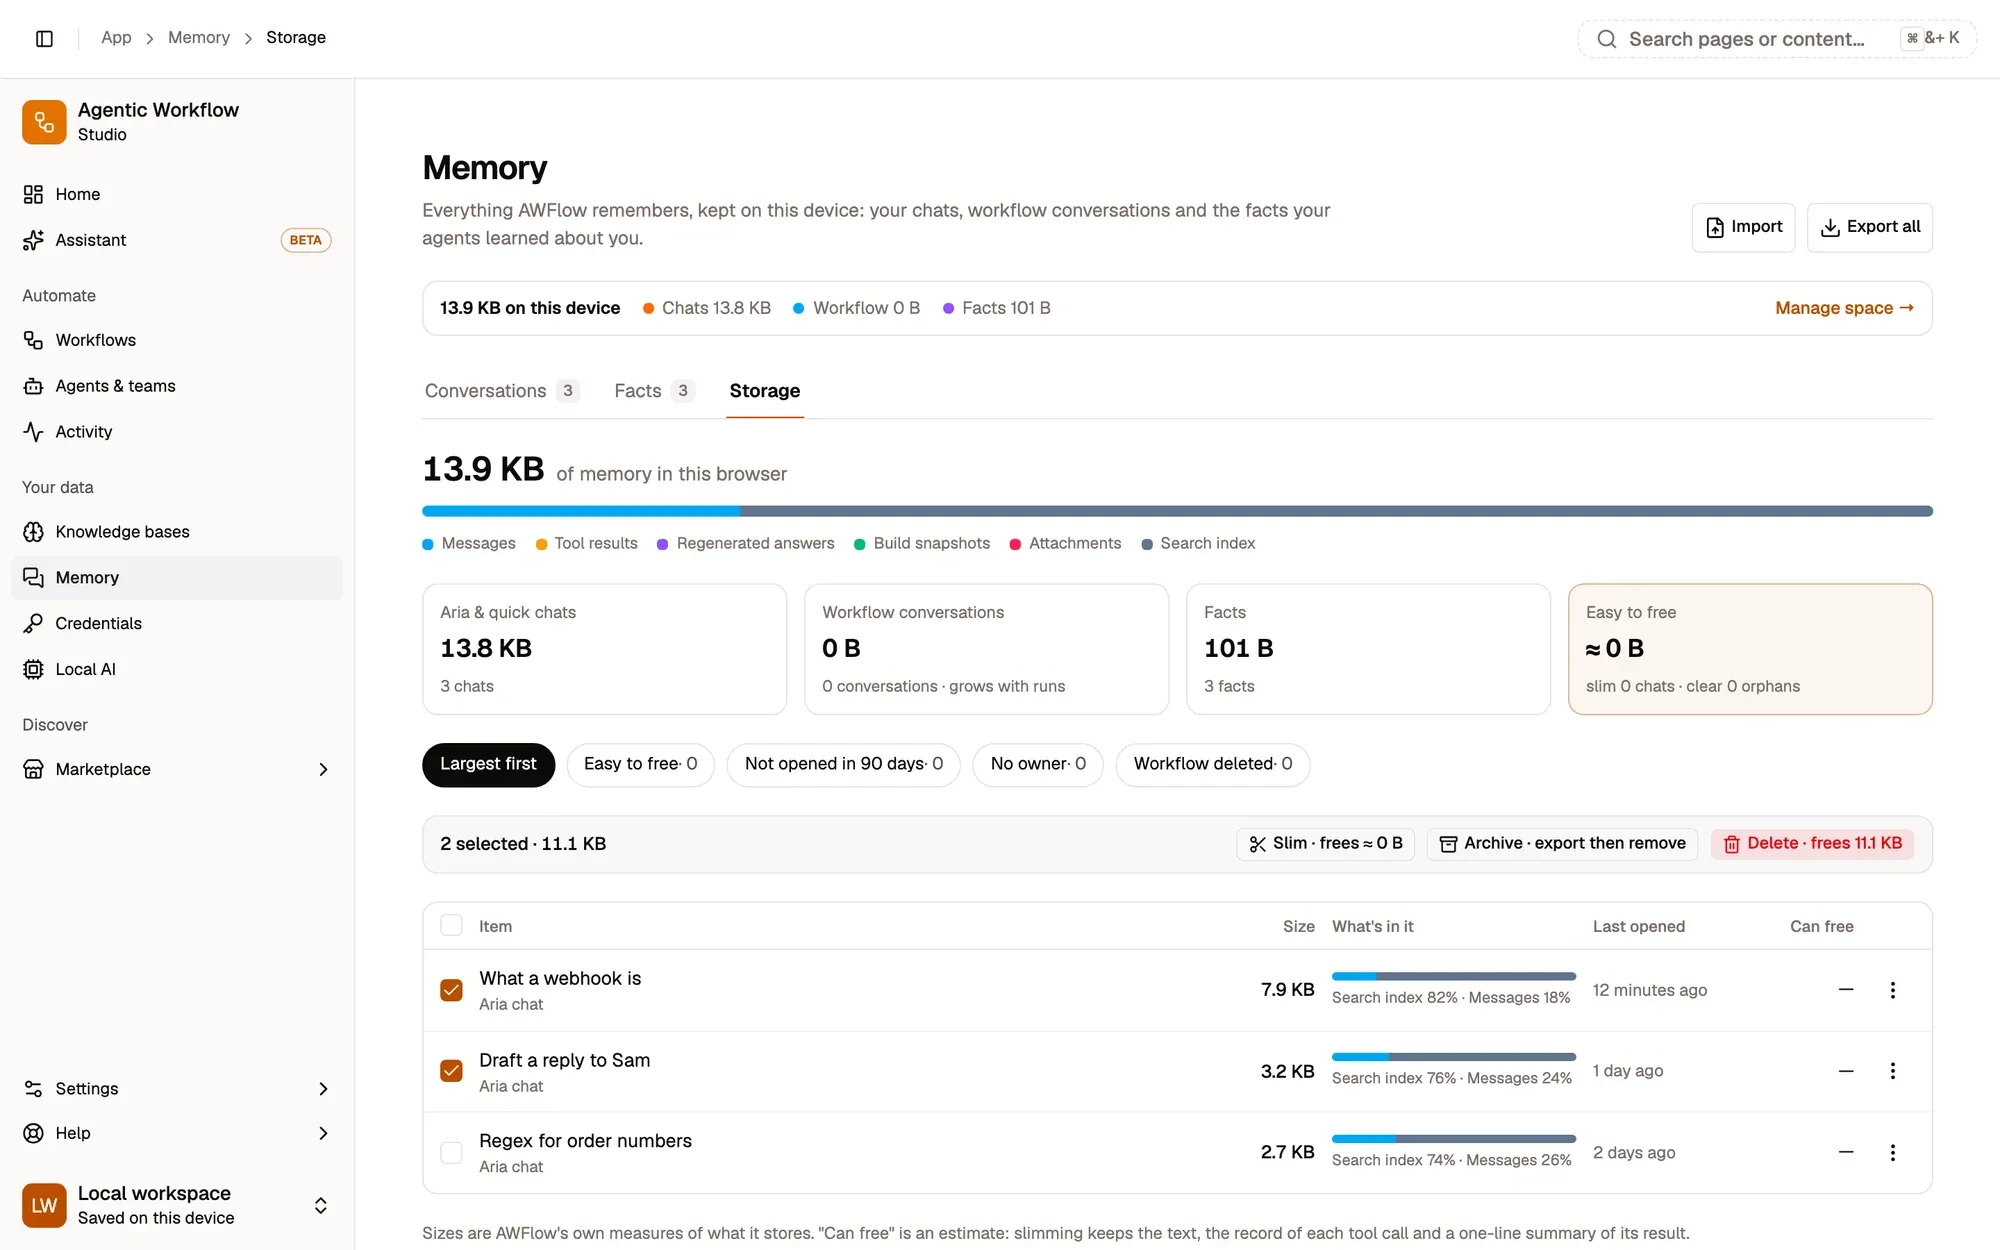Open Agents & teams robot icon
This screenshot has width=2000, height=1250.
33,386
